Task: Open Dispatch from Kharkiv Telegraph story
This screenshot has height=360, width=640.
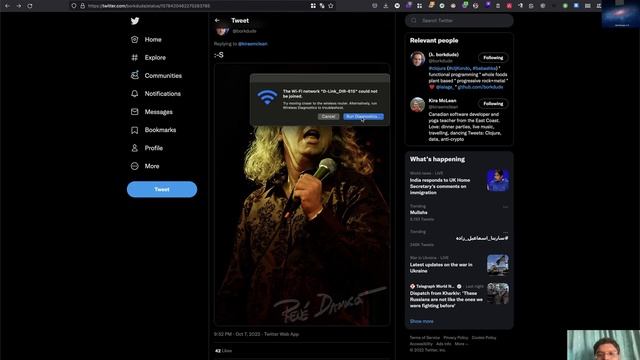Action: coord(446,299)
